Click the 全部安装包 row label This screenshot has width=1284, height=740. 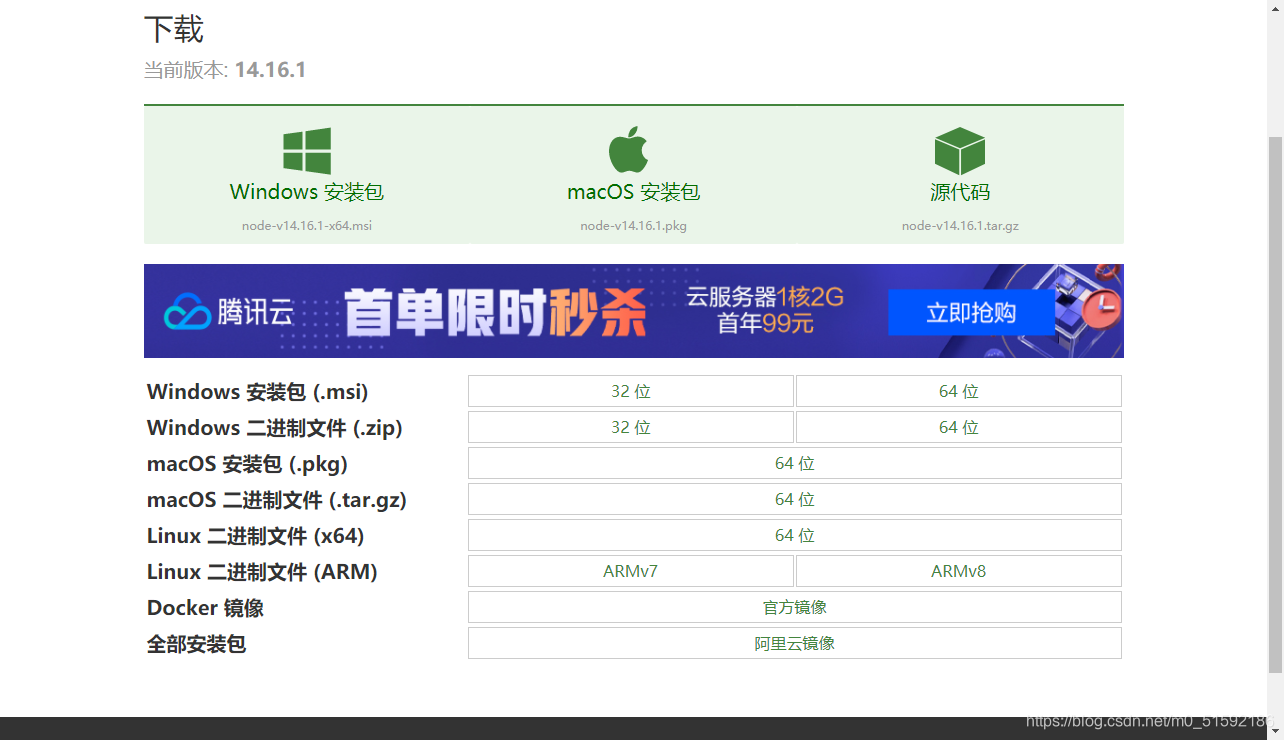[x=196, y=644]
